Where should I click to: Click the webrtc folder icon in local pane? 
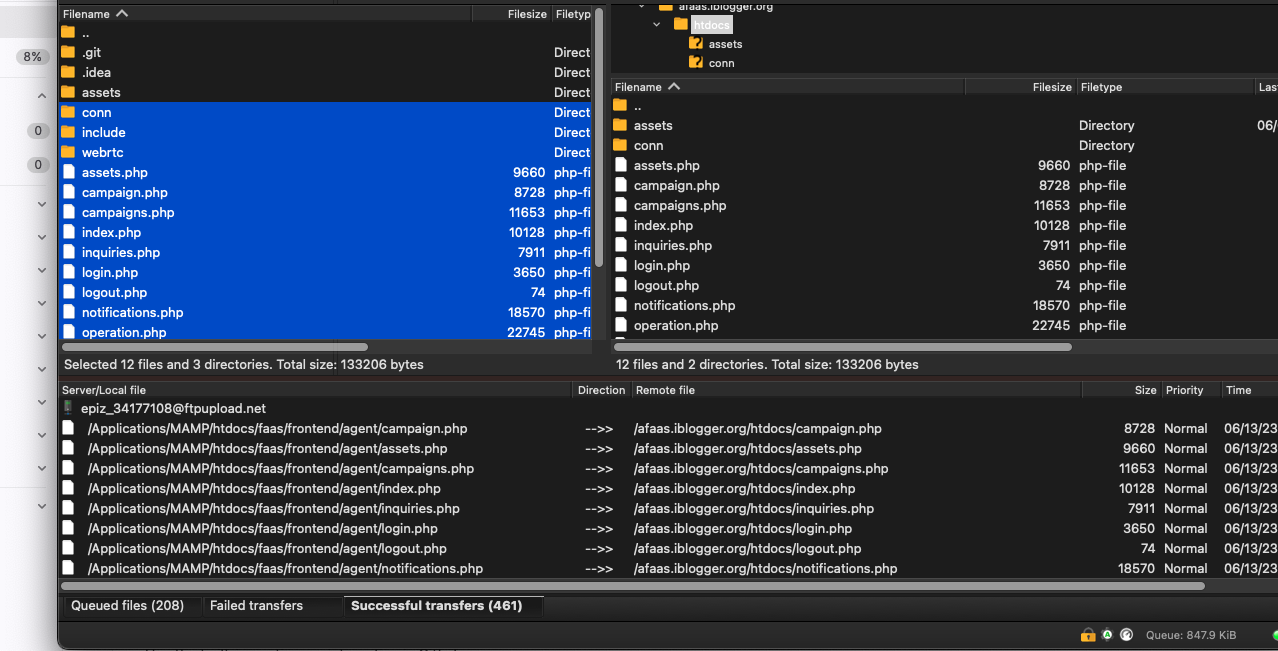pyautogui.click(x=68, y=152)
